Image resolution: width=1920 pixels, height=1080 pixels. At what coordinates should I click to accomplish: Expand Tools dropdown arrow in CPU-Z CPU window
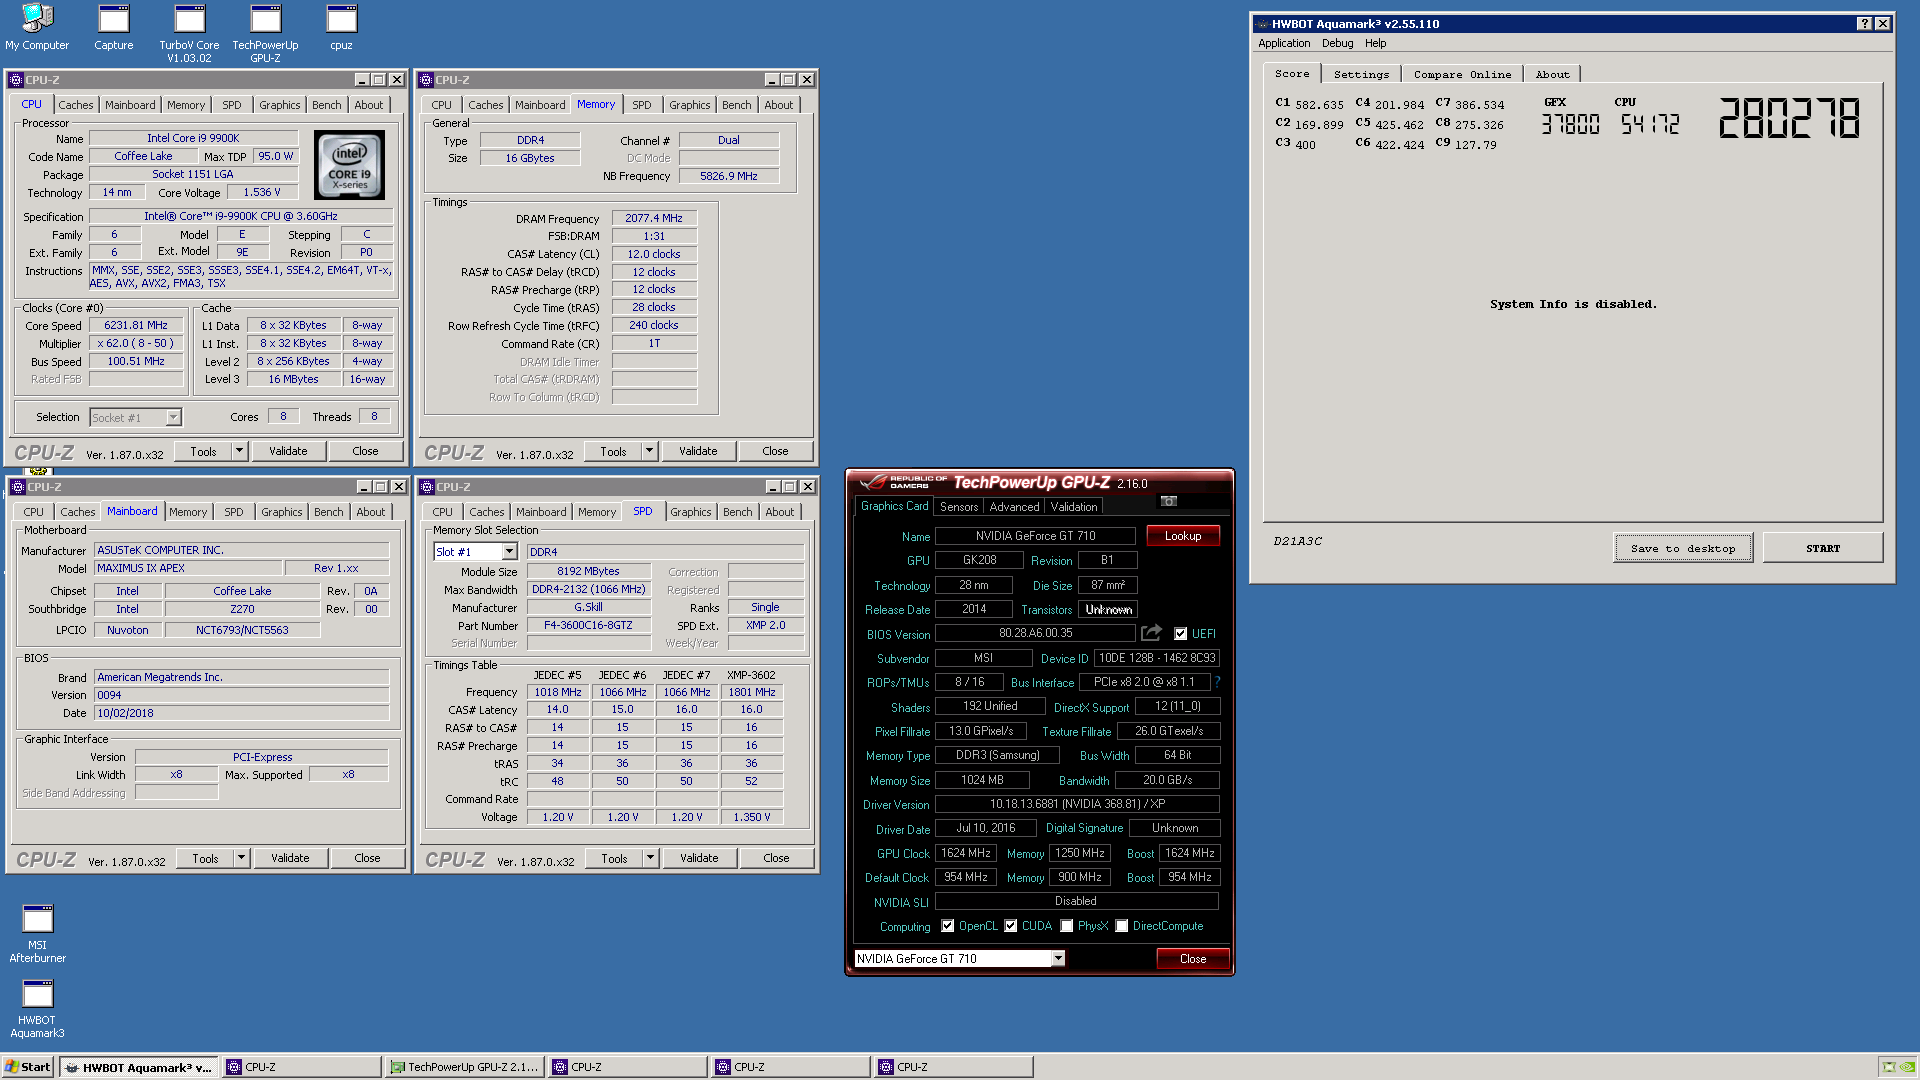click(x=239, y=451)
